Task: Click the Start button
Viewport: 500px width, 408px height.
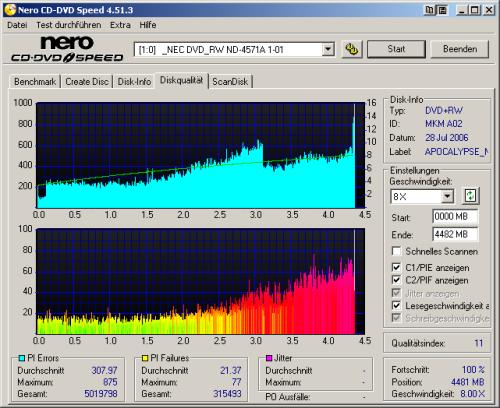Action: tap(396, 49)
